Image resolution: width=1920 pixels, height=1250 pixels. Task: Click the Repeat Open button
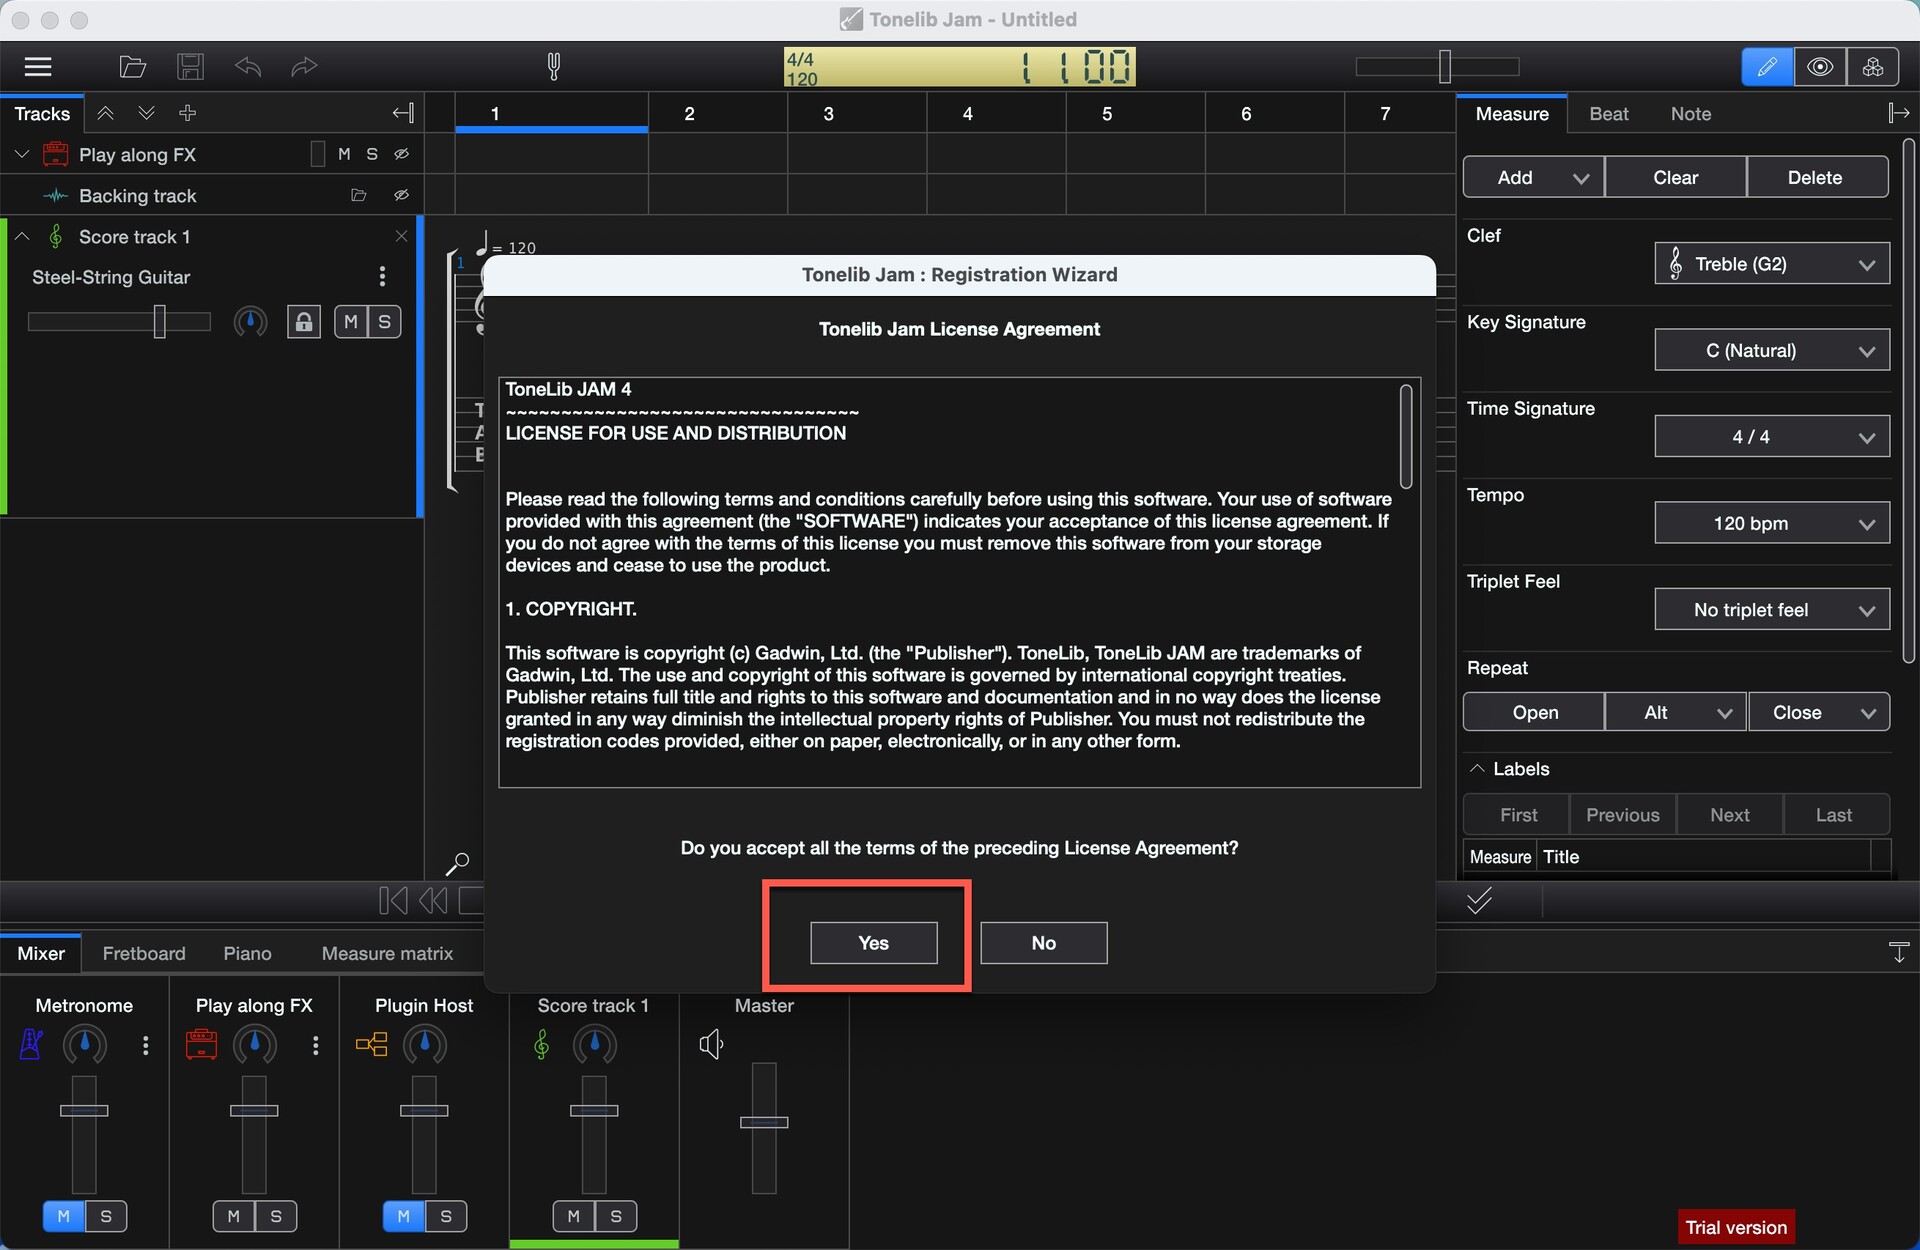pos(1534,712)
